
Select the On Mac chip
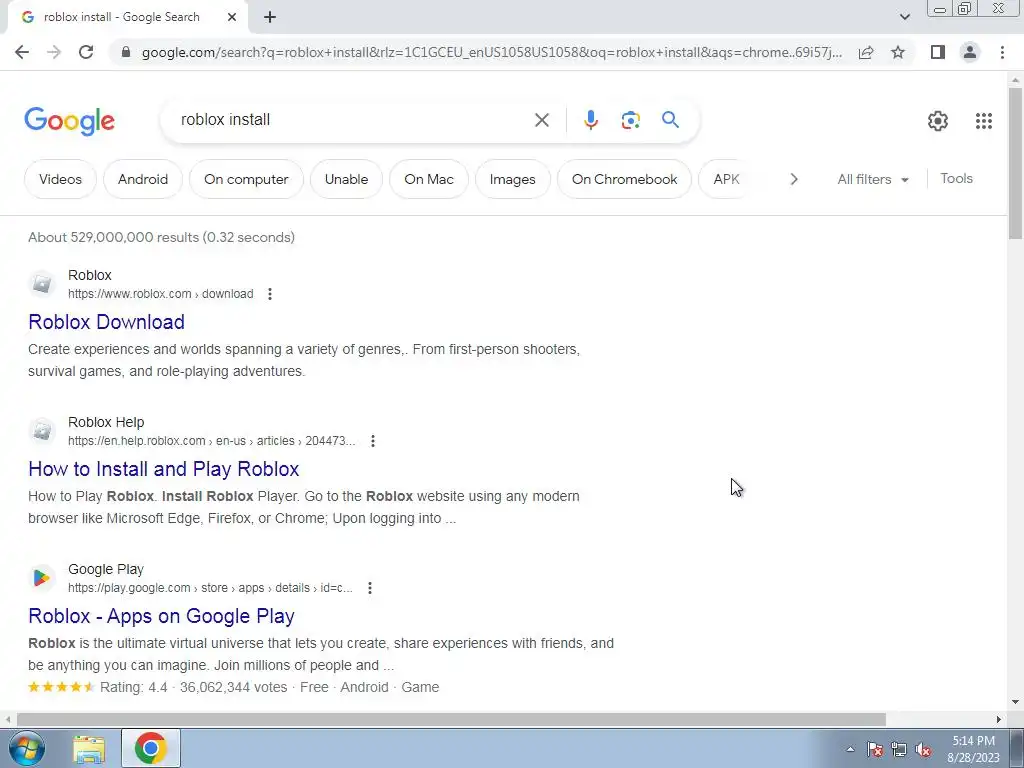click(428, 179)
